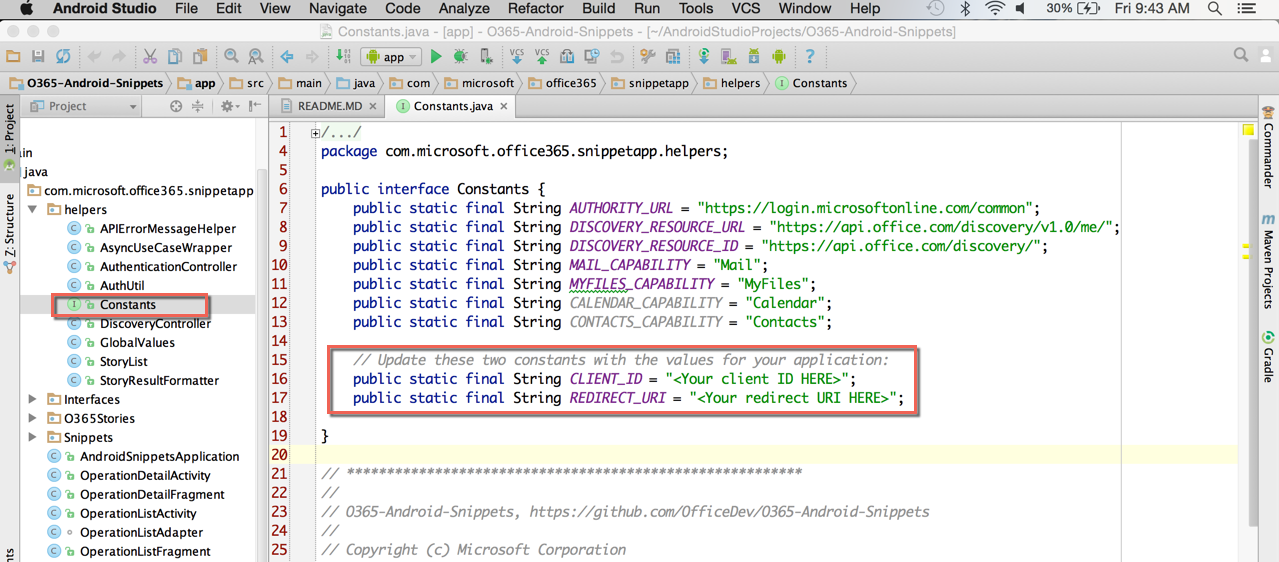Expand the Interfaces folder
Viewport: 1279px width, 562px height.
point(33,400)
